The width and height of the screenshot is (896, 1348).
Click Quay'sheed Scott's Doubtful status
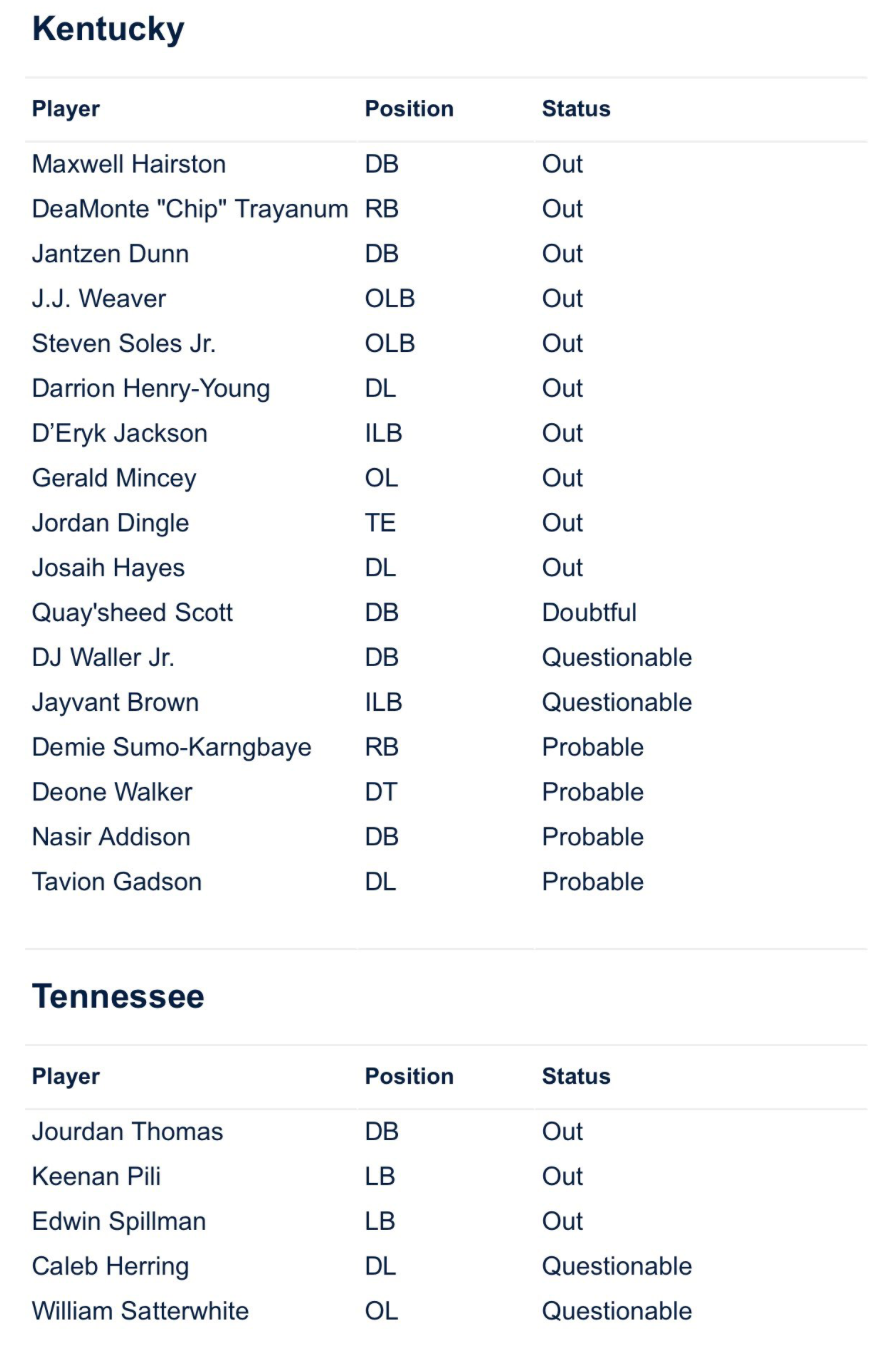(589, 612)
